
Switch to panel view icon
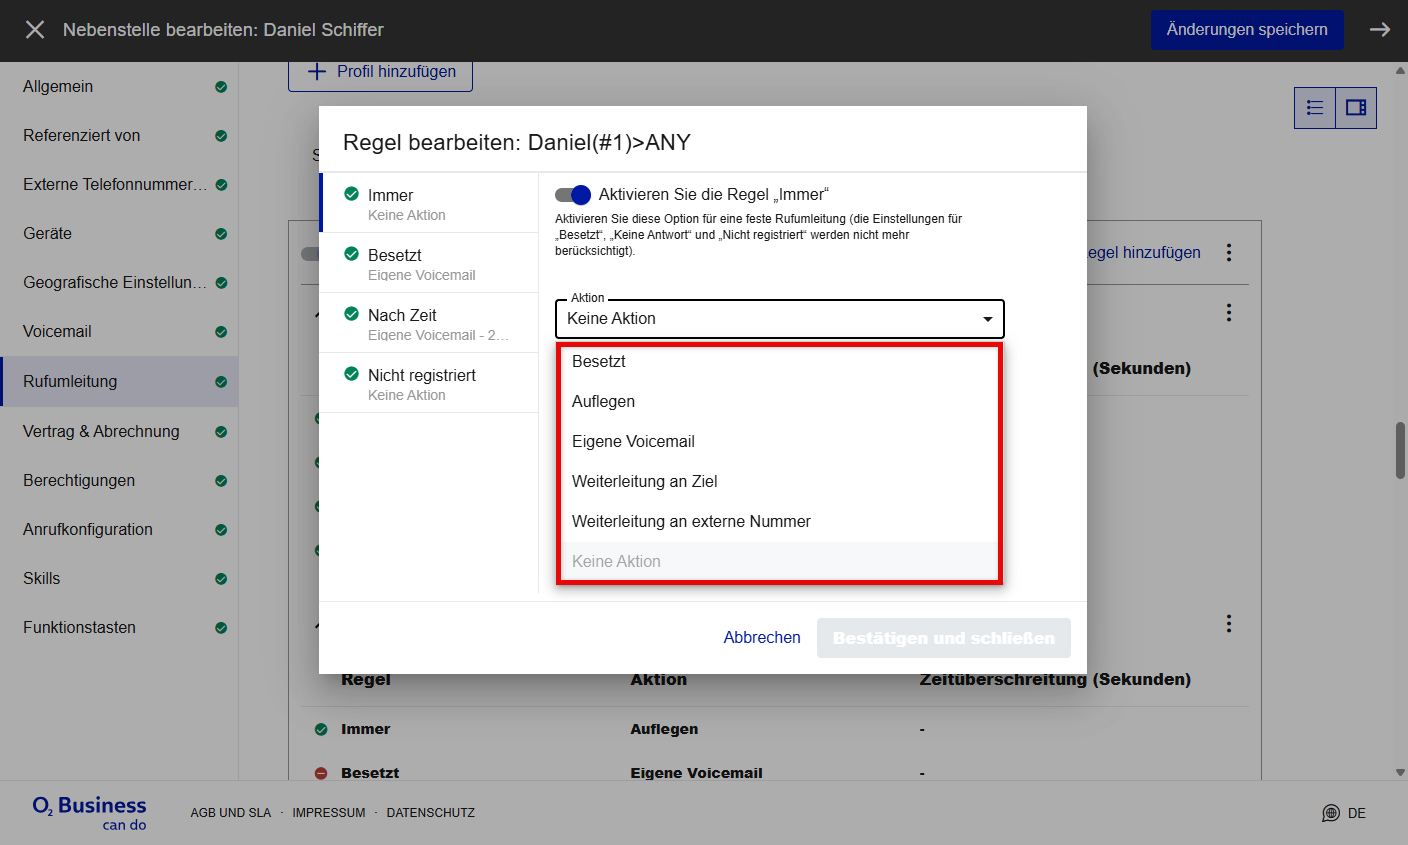(x=1356, y=108)
